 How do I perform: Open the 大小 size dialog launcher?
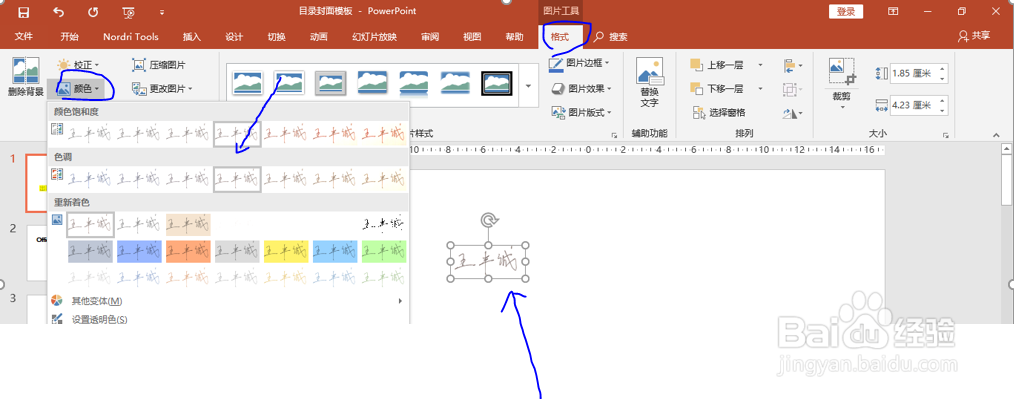(945, 135)
